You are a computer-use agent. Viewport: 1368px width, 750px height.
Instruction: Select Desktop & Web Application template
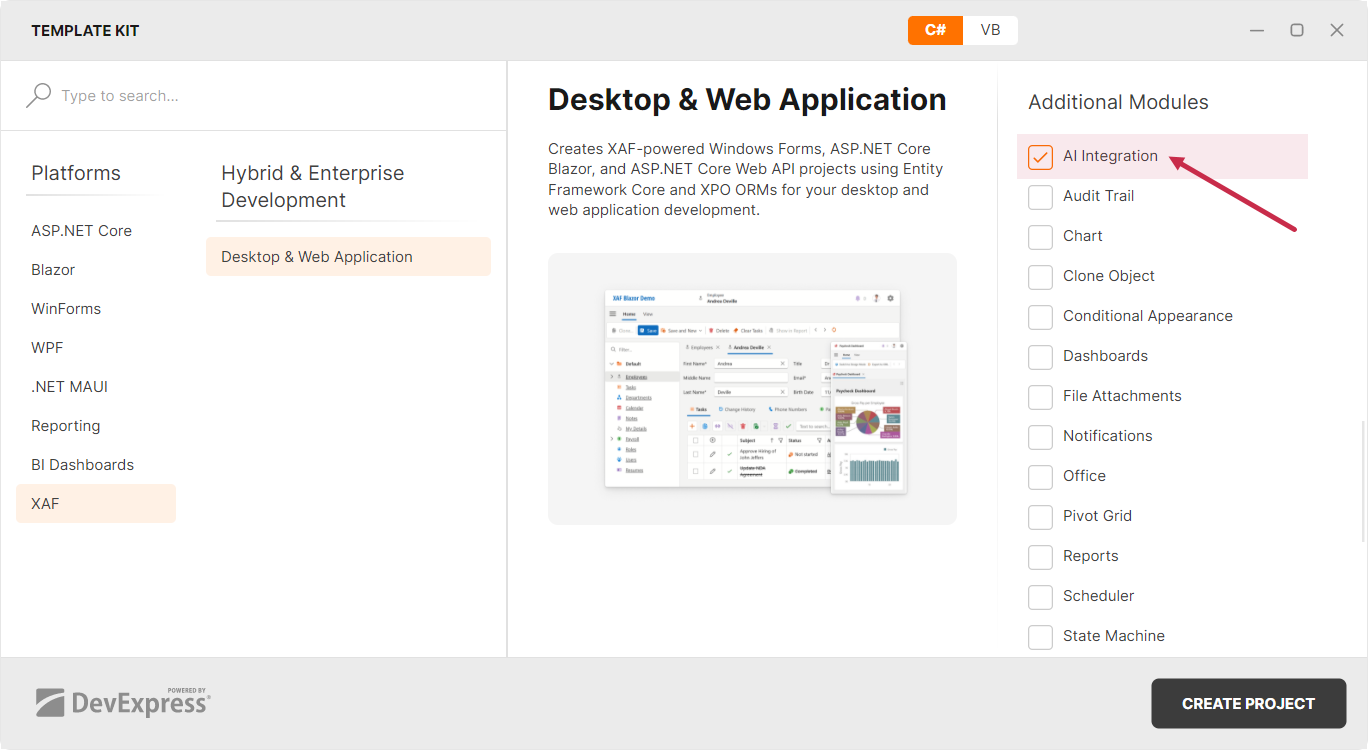348,256
